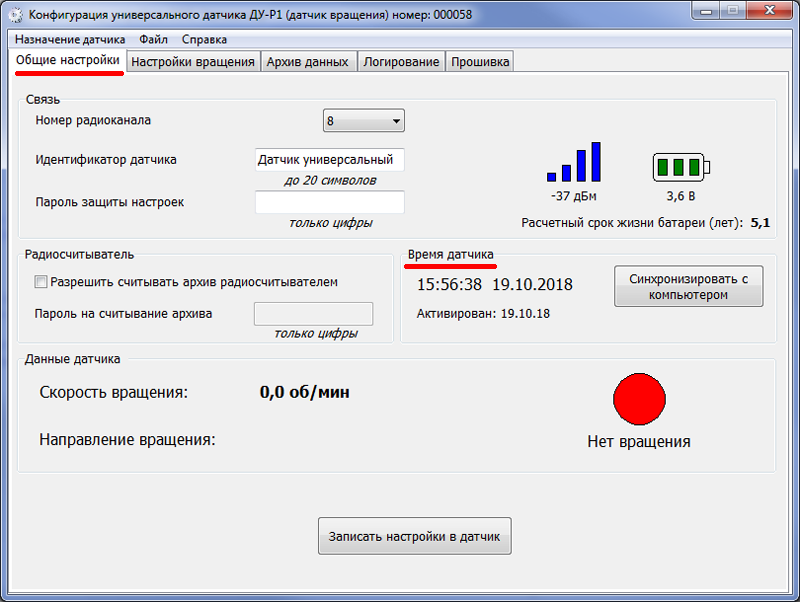Click the Записать настройки в датчик button
Image resolution: width=800 pixels, height=602 pixels.
click(414, 536)
